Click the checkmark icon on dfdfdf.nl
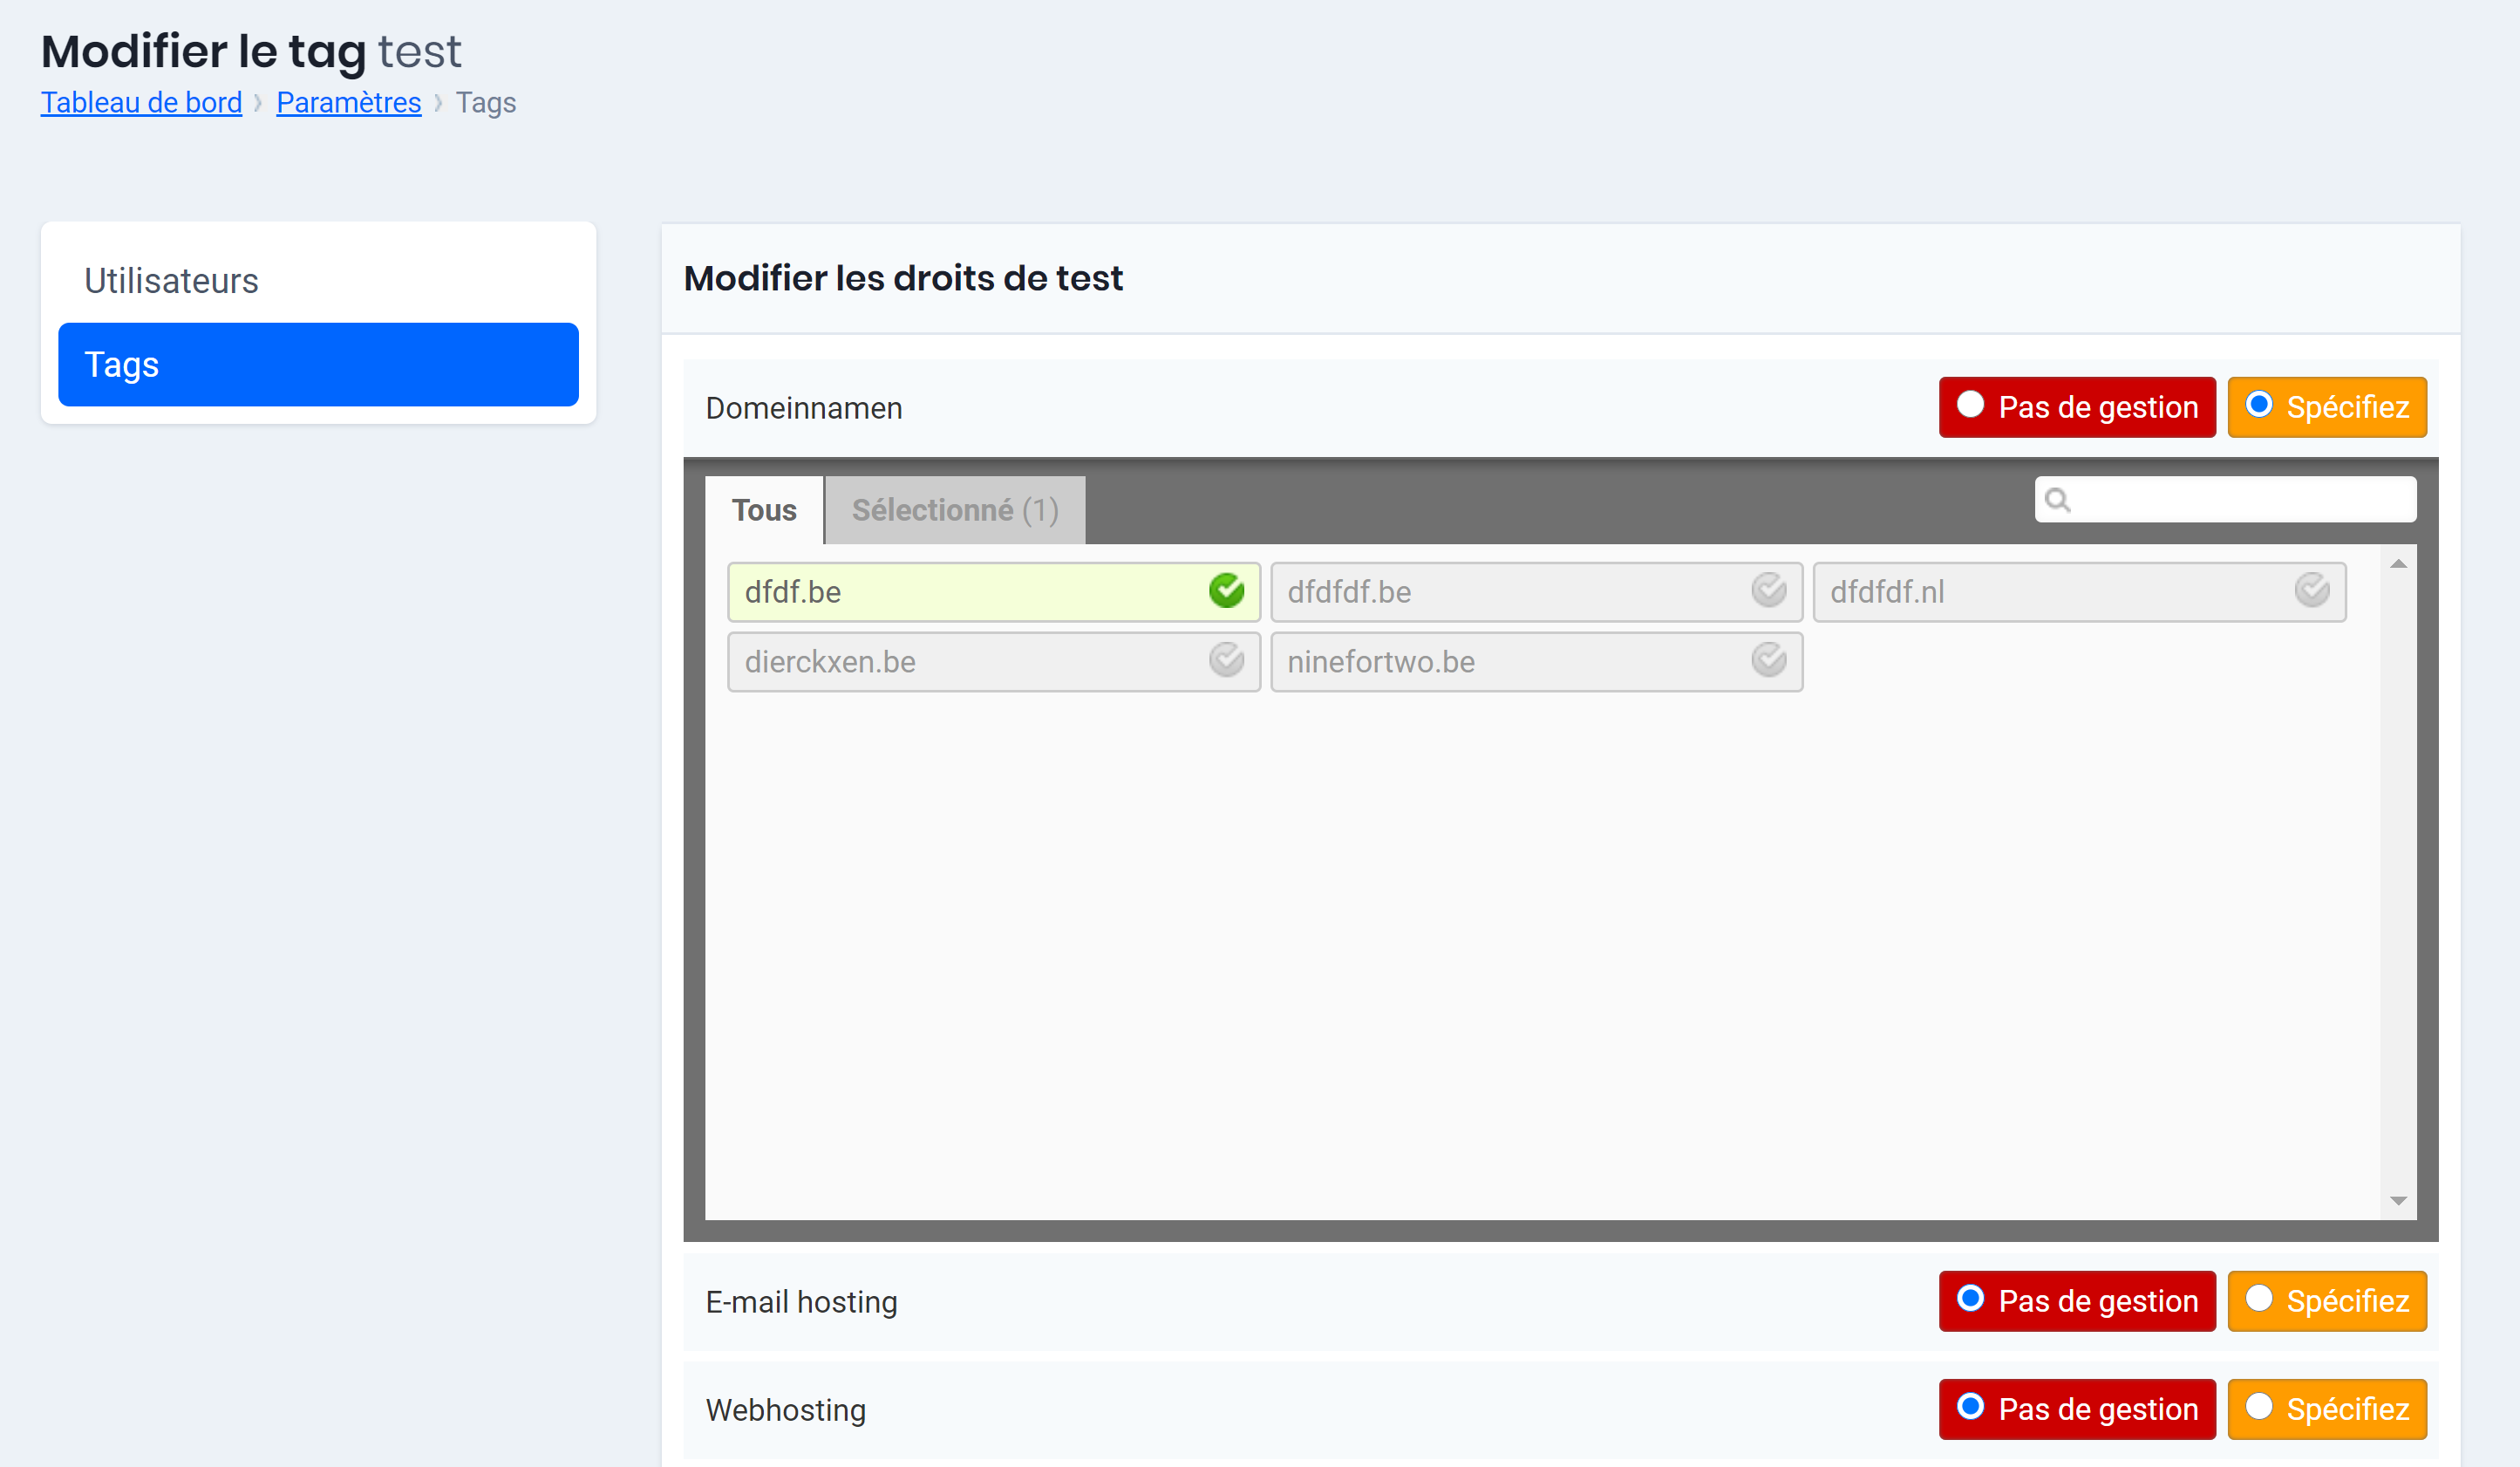Image resolution: width=2520 pixels, height=1467 pixels. click(2314, 592)
